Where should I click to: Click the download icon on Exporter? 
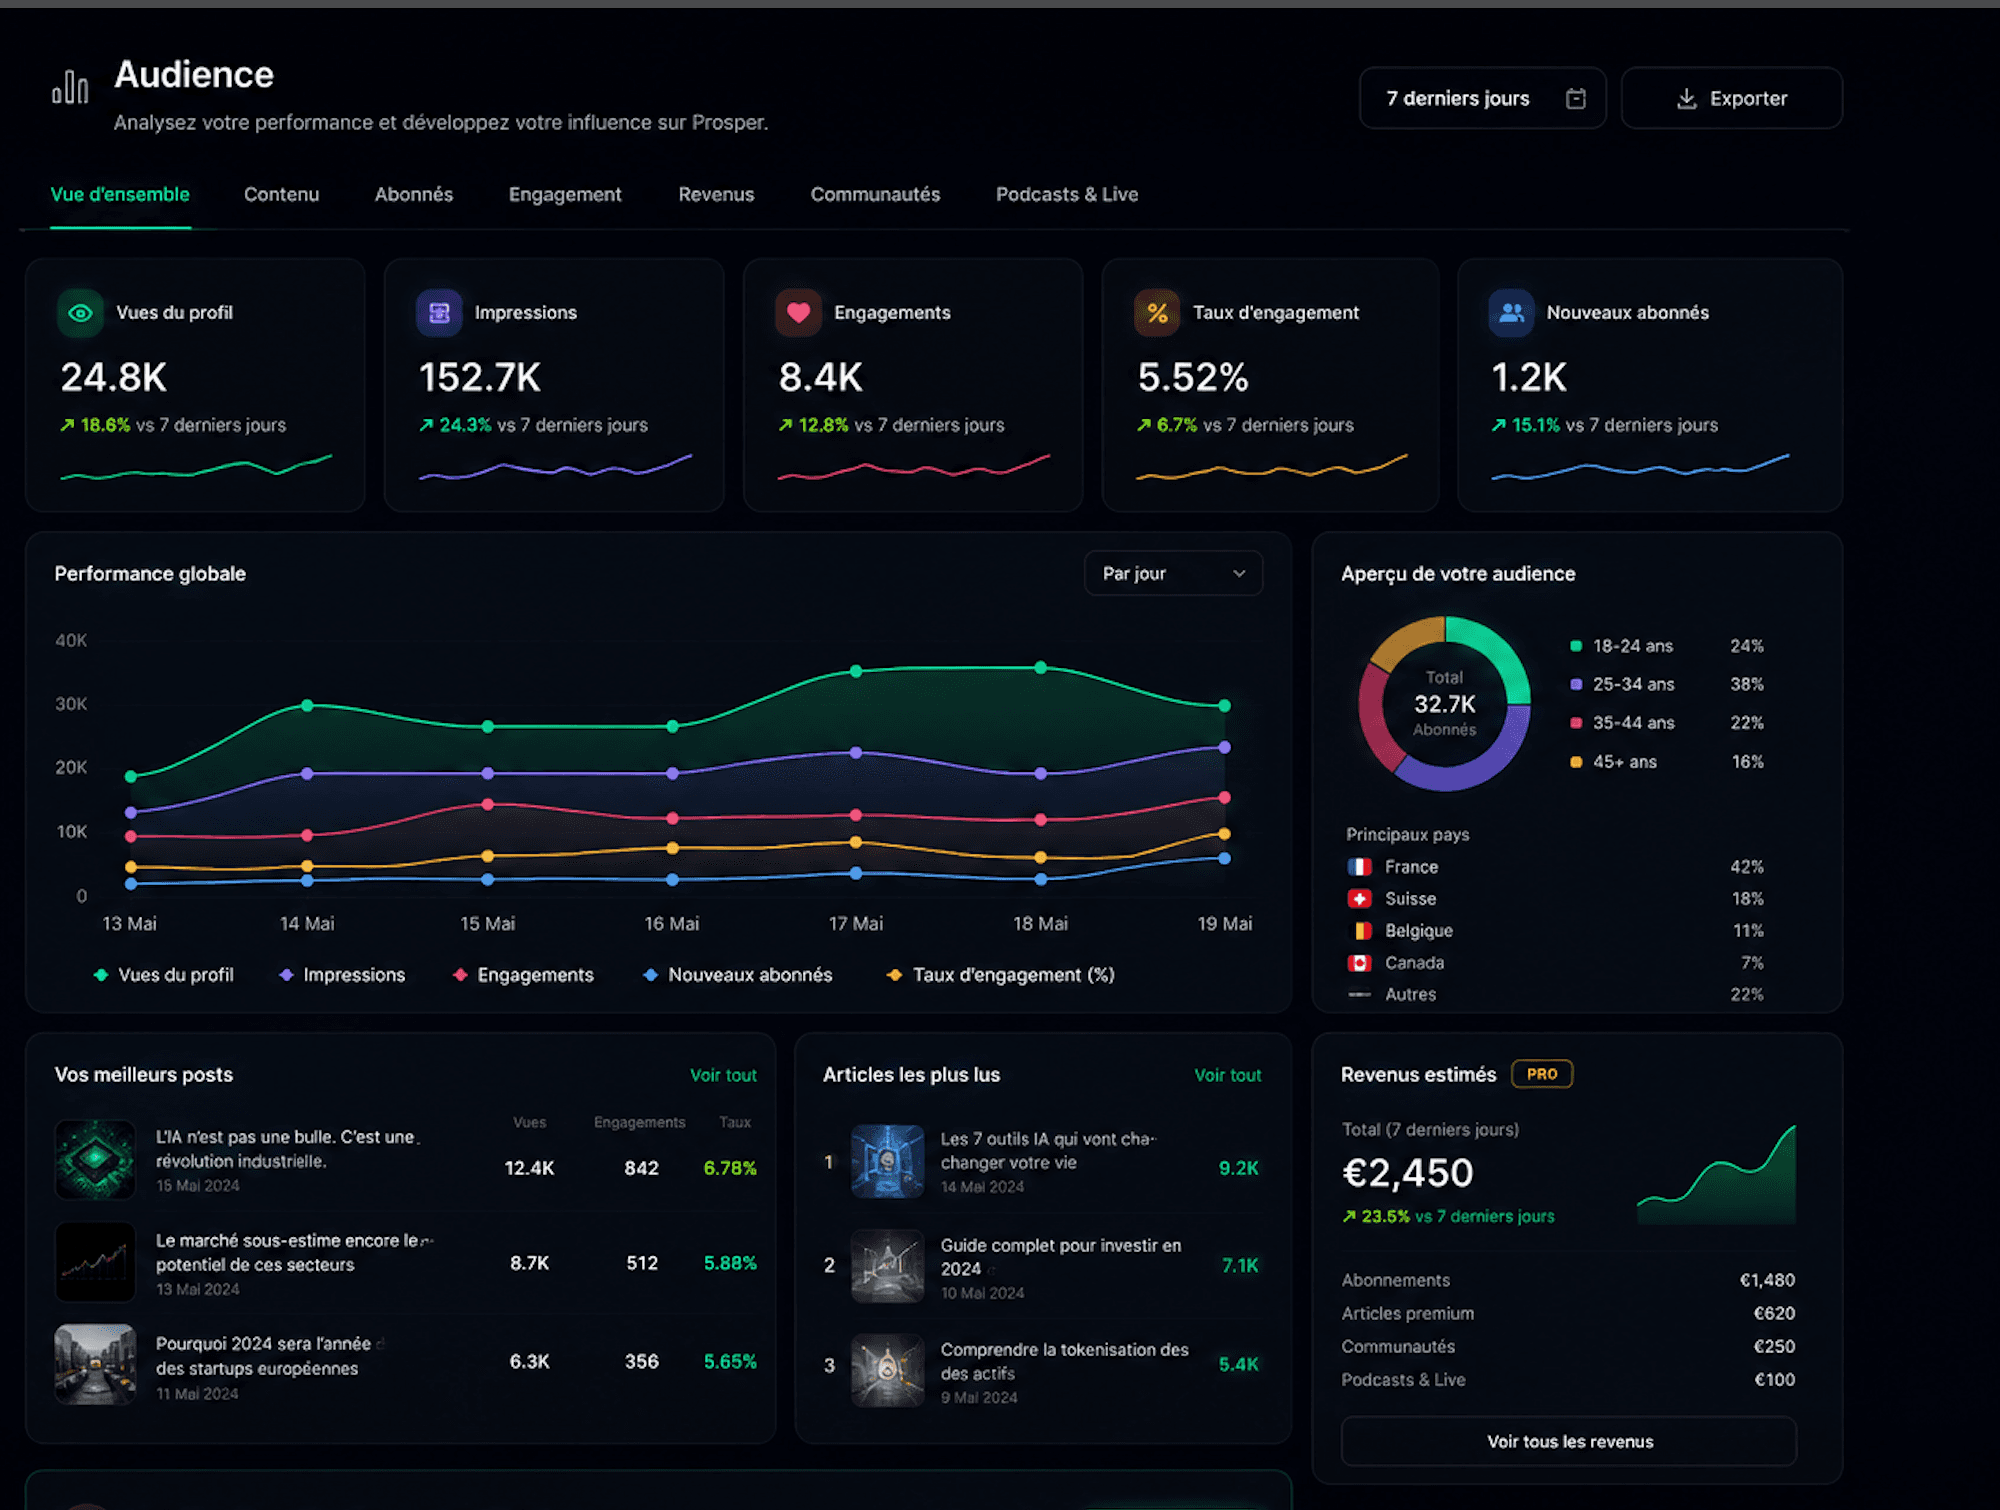pyautogui.click(x=1687, y=98)
